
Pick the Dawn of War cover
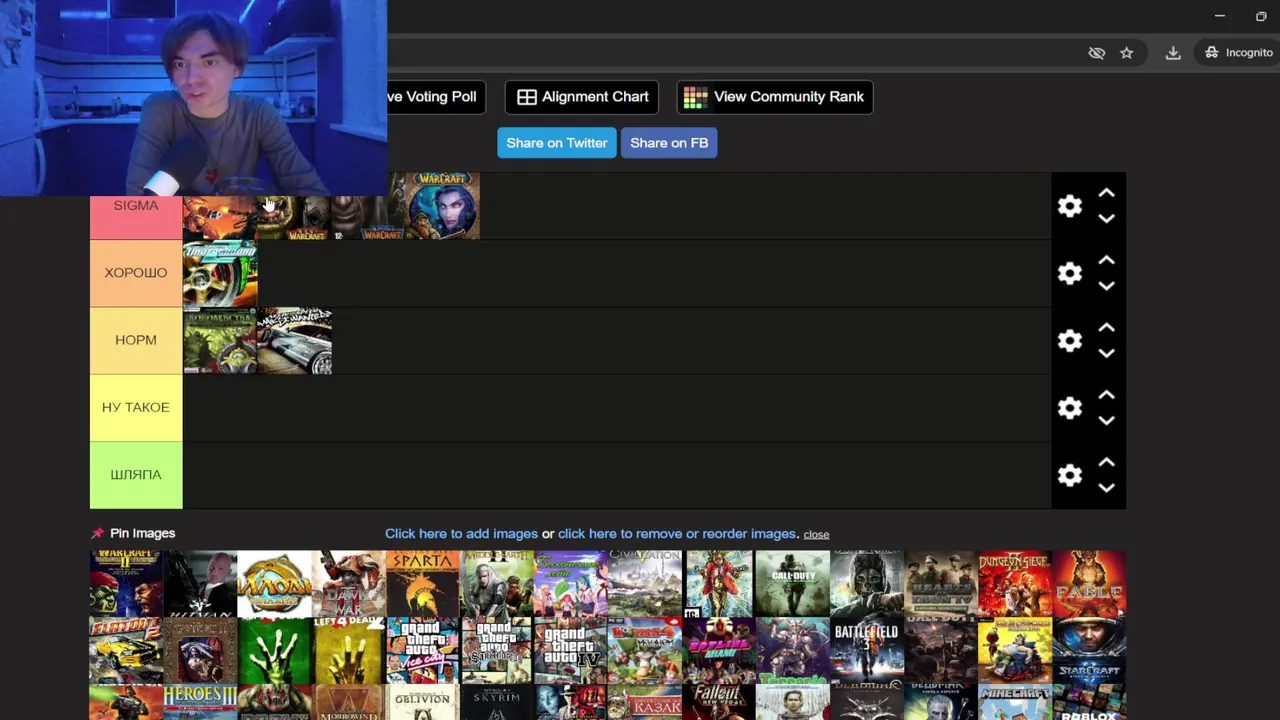[x=348, y=584]
